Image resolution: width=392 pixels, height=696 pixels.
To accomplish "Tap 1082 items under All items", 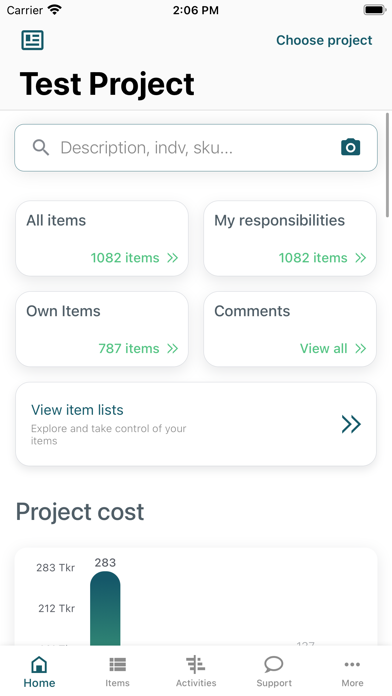I will [x=125, y=258].
